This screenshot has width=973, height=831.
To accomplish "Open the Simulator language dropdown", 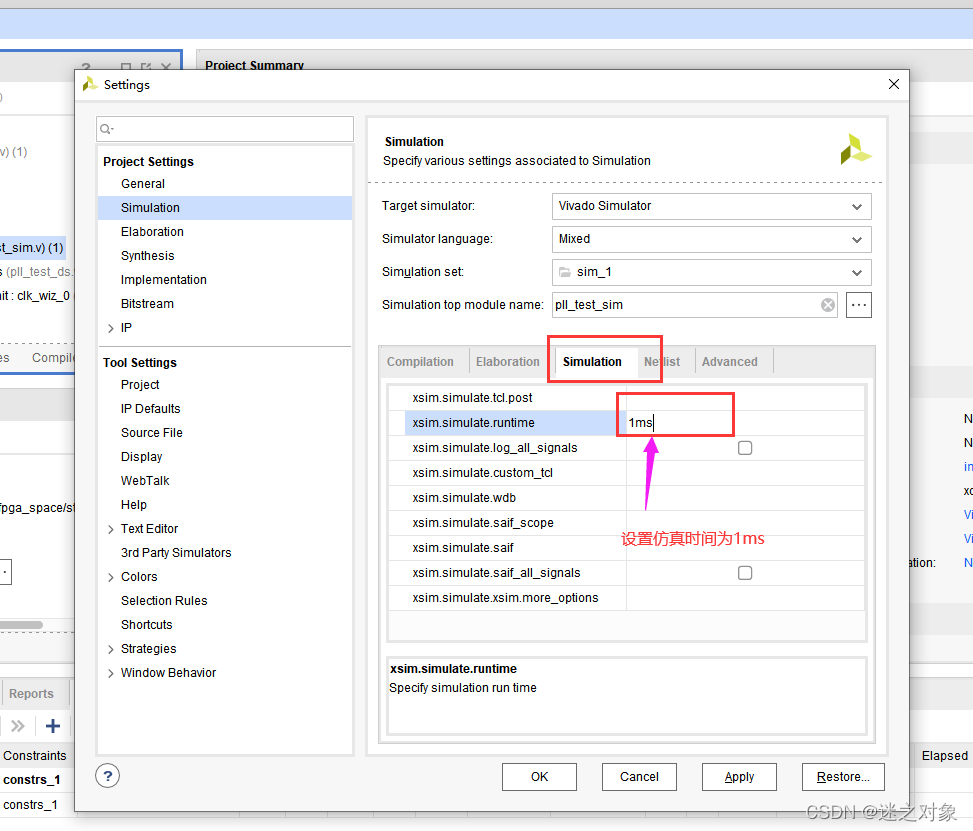I will 711,239.
